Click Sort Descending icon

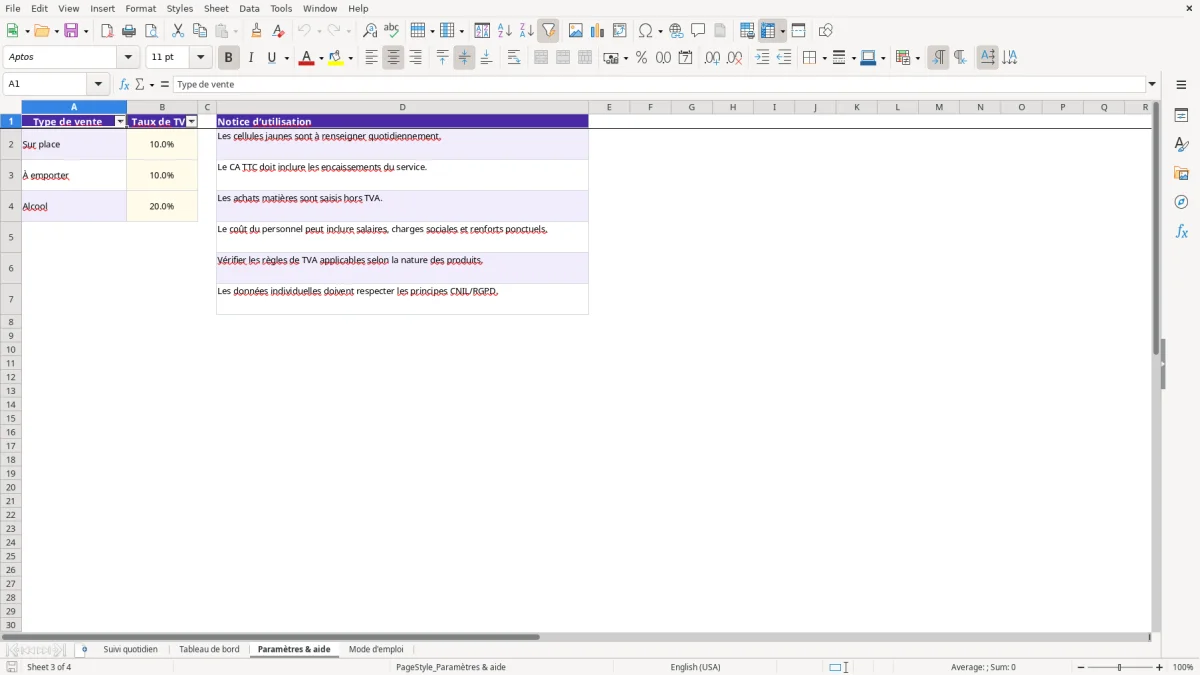[x=526, y=31]
